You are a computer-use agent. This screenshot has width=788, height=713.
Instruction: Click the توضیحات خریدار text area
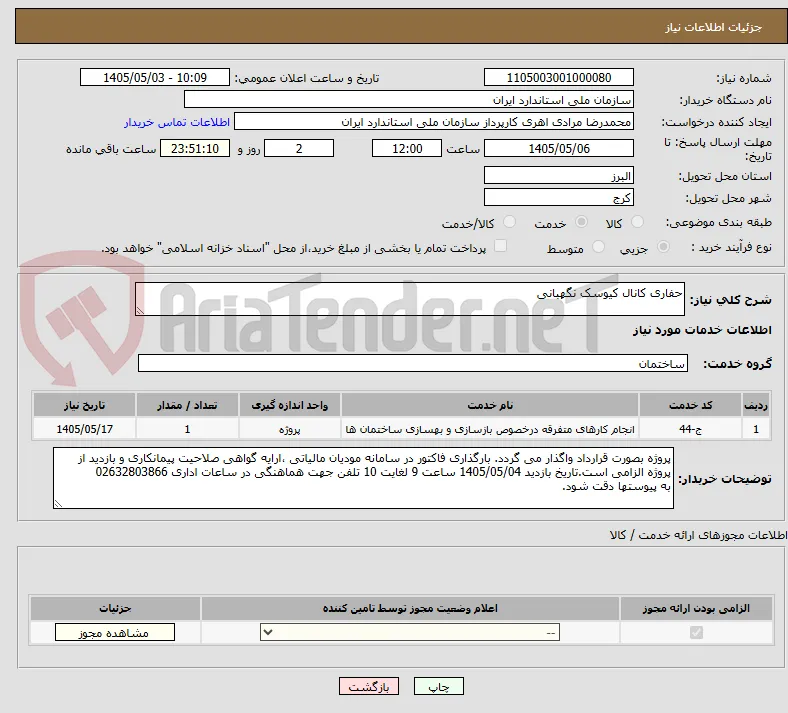pos(363,478)
